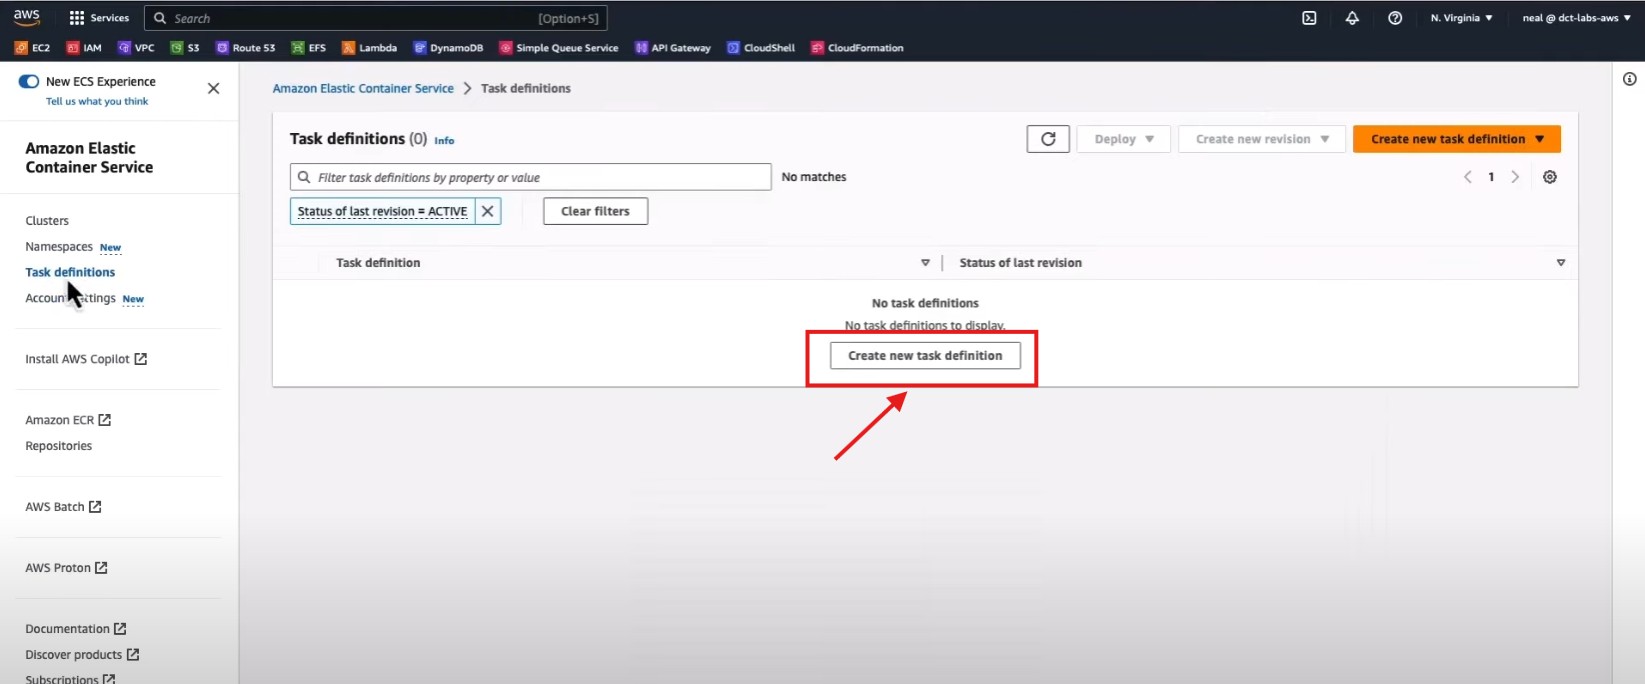Click the refresh task definitions icon
This screenshot has height=684, width=1645.
(x=1047, y=139)
